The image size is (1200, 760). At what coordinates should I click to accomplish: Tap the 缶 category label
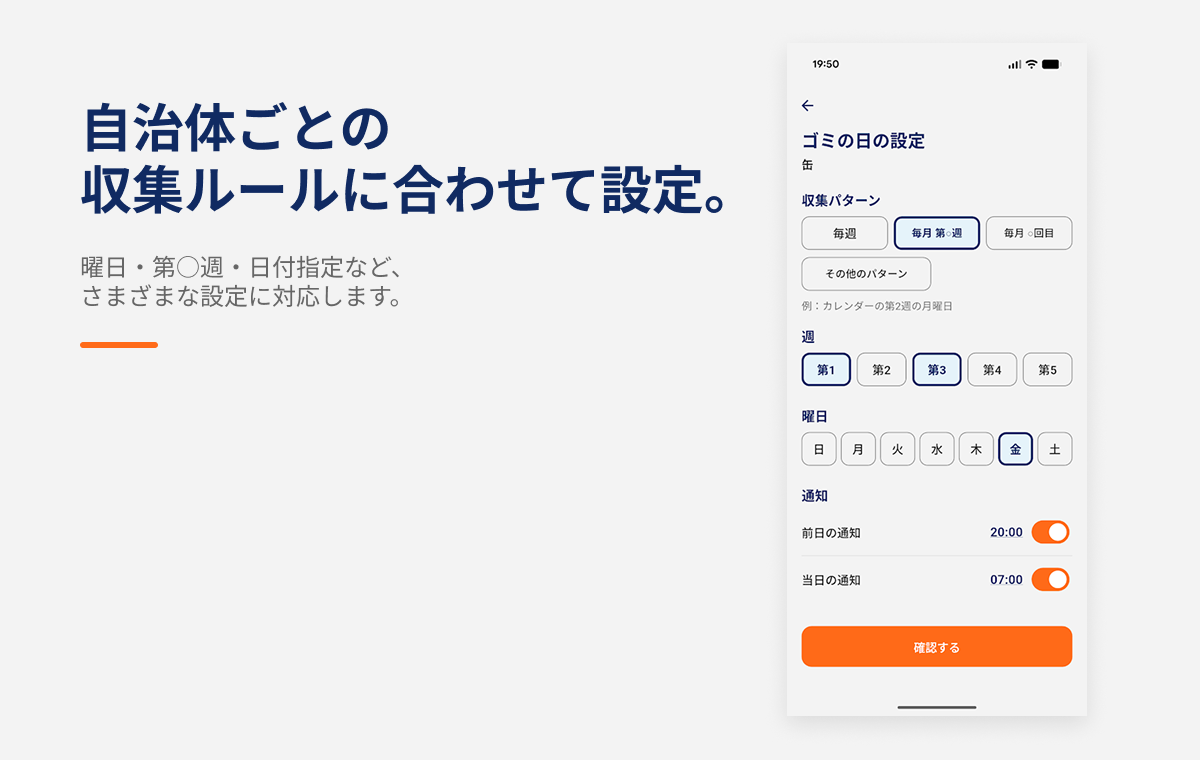coord(808,164)
